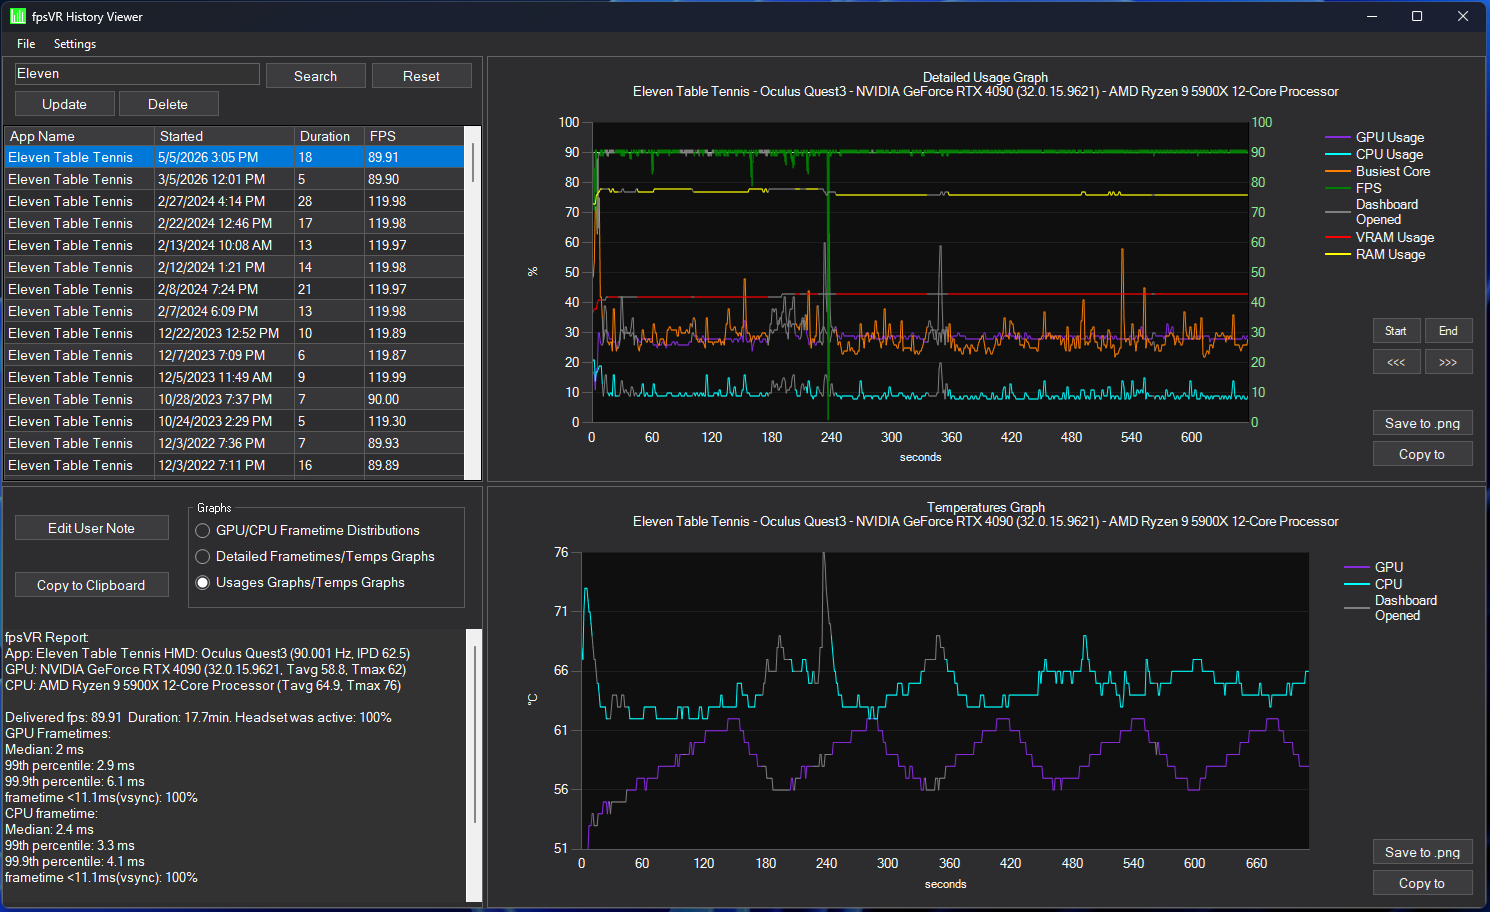This screenshot has width=1490, height=912.
Task: Sort sessions by the FPS column header
Action: (414, 136)
